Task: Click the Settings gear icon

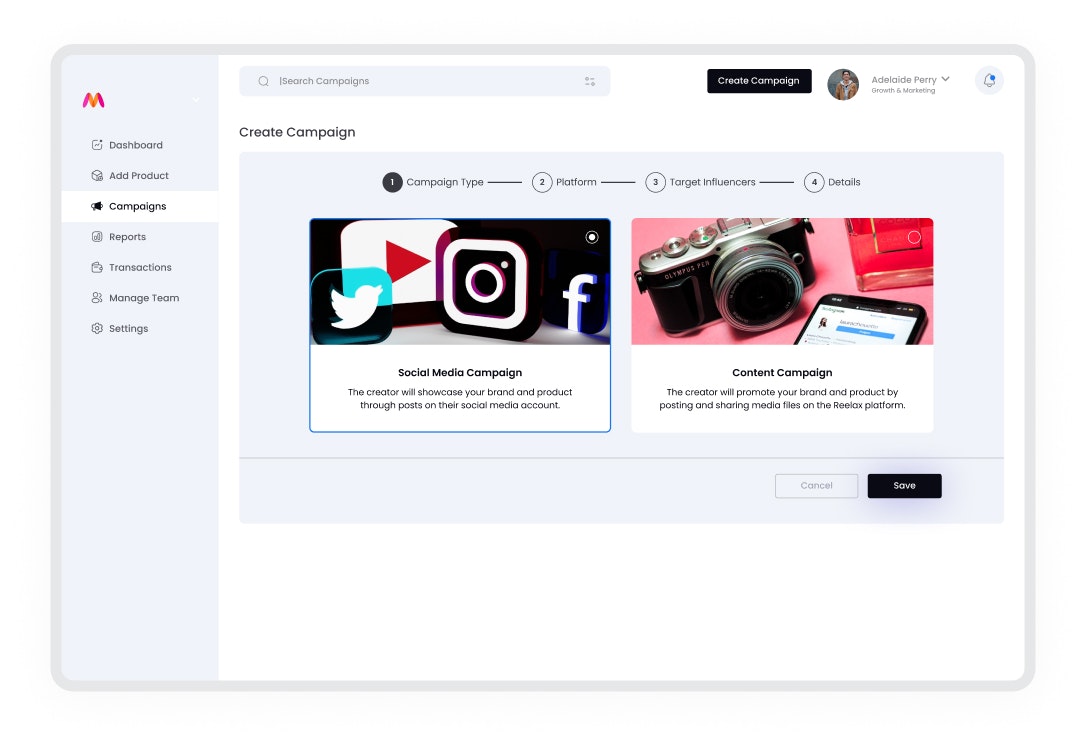Action: point(97,328)
